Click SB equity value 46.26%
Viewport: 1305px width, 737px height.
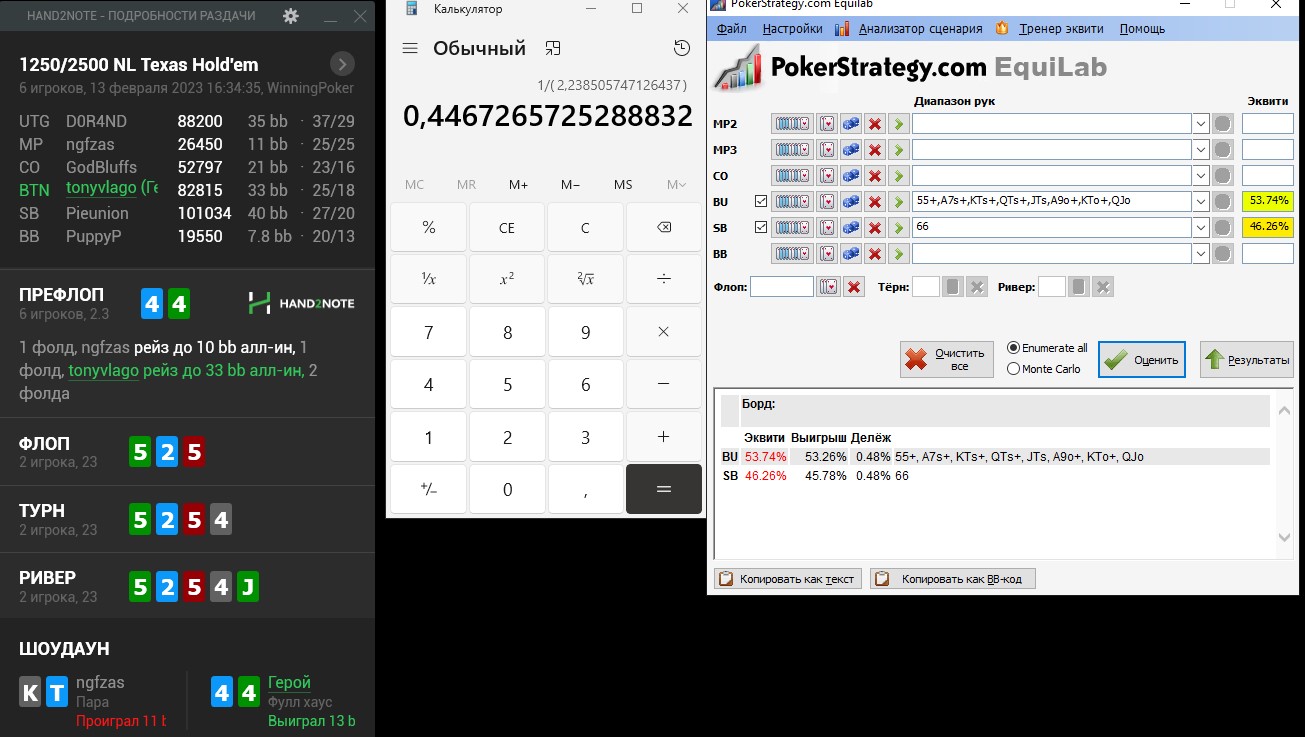point(1267,228)
